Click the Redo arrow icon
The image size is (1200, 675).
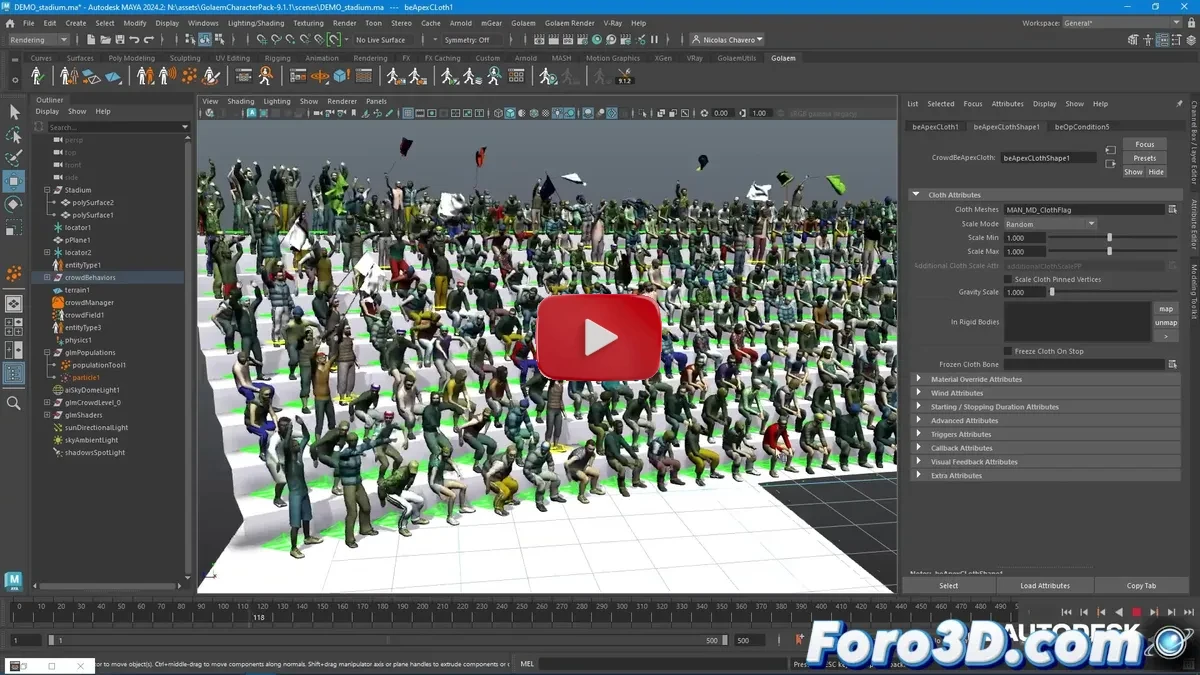(x=149, y=40)
